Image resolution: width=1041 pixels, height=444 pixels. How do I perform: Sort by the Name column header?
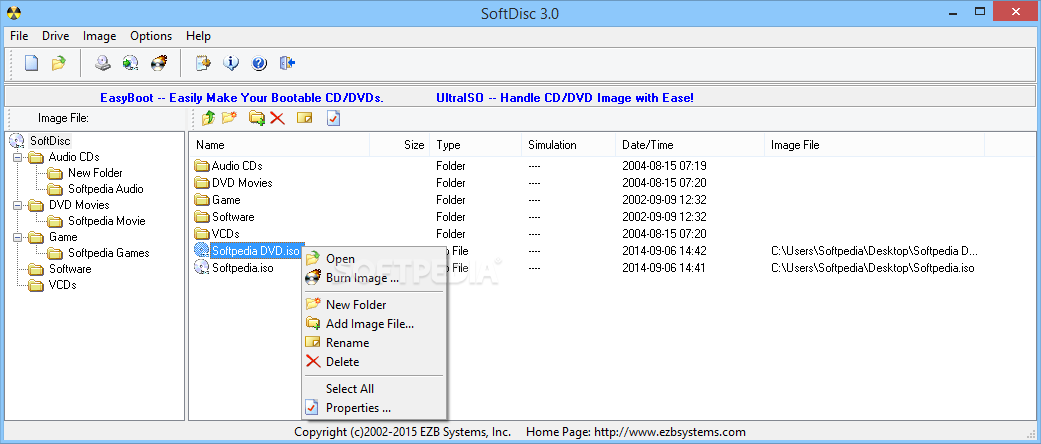280,145
